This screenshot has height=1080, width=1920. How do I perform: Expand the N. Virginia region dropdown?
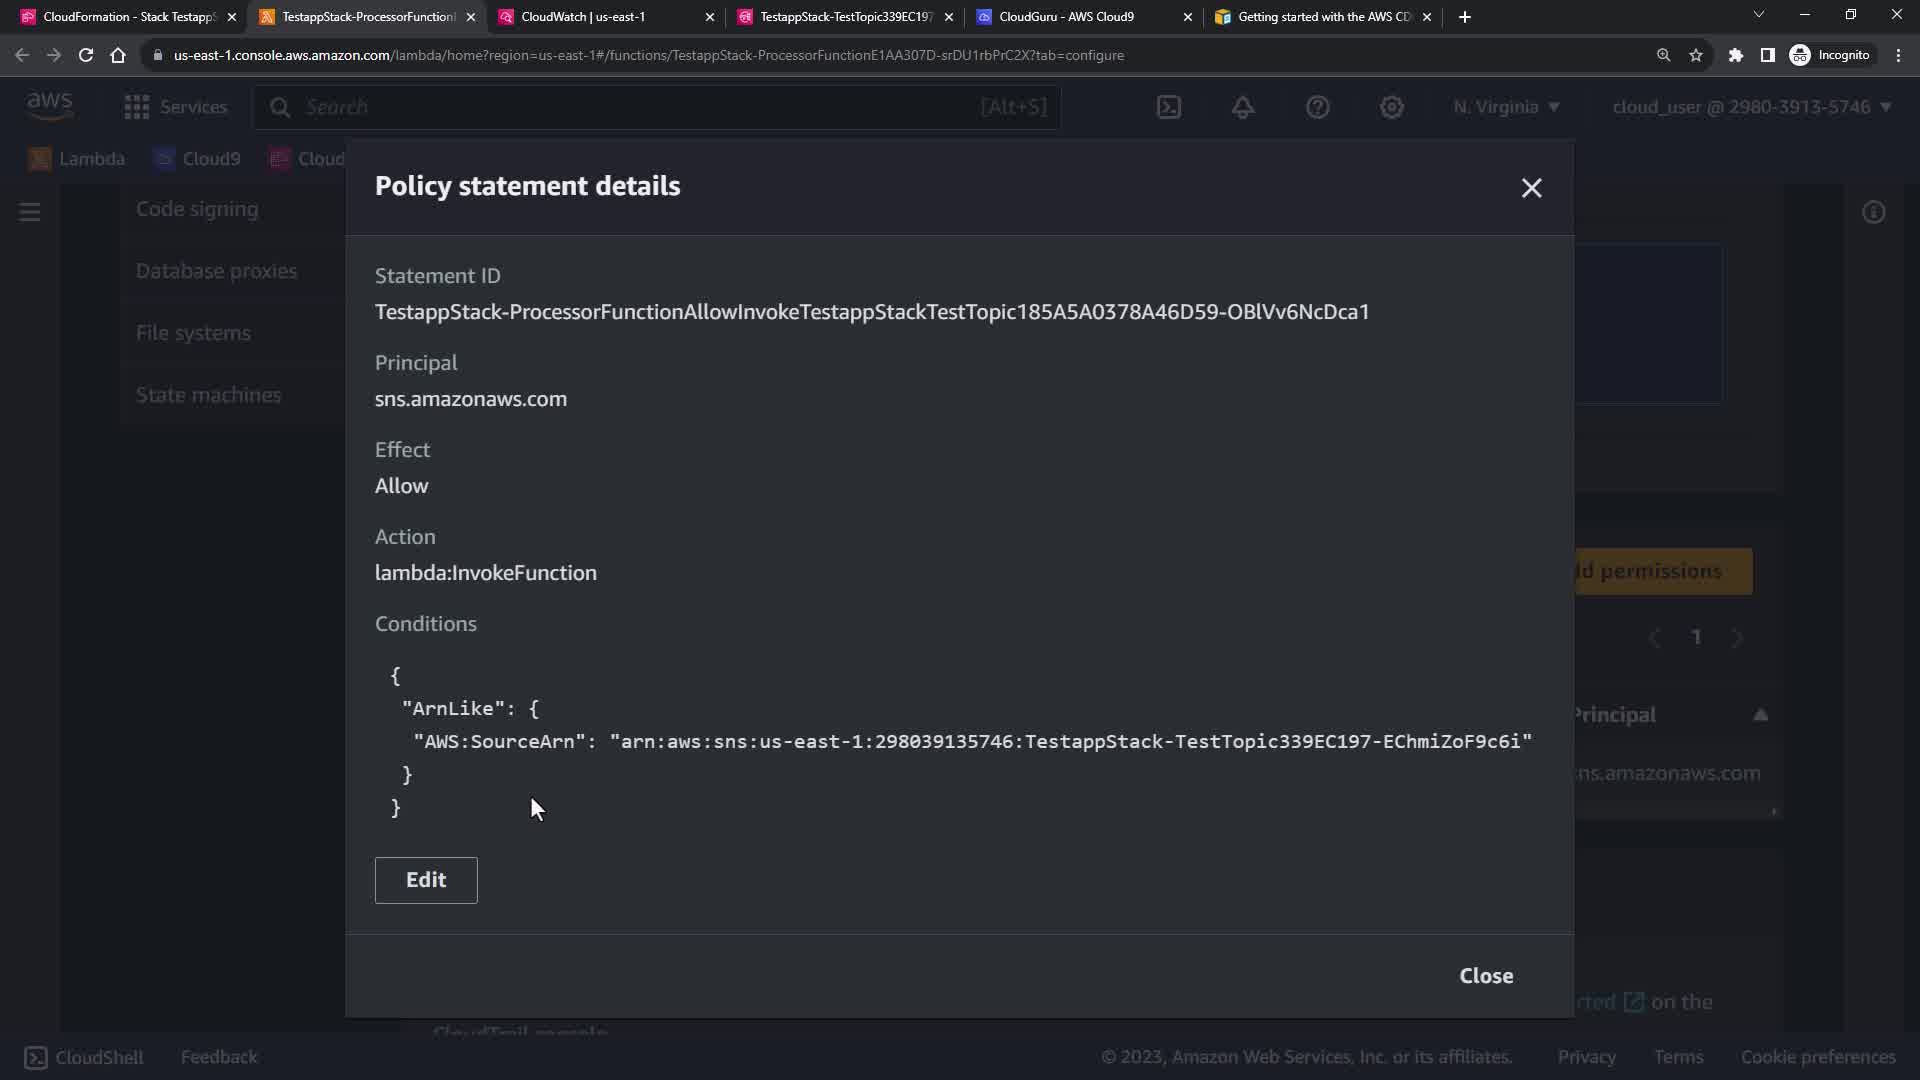[x=1506, y=107]
